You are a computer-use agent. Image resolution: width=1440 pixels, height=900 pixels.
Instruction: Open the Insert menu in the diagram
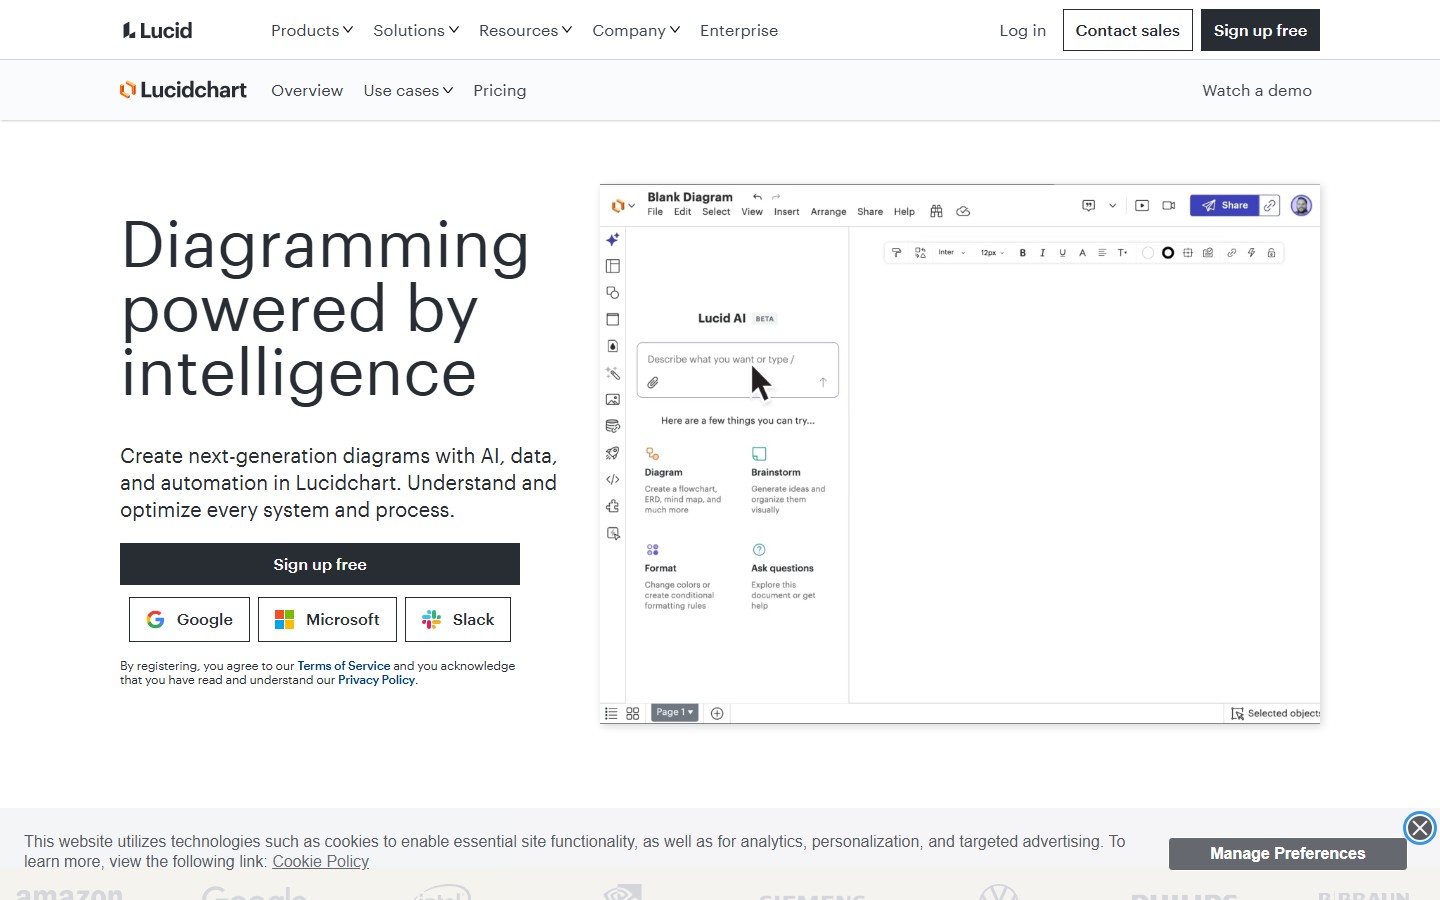[x=787, y=212]
